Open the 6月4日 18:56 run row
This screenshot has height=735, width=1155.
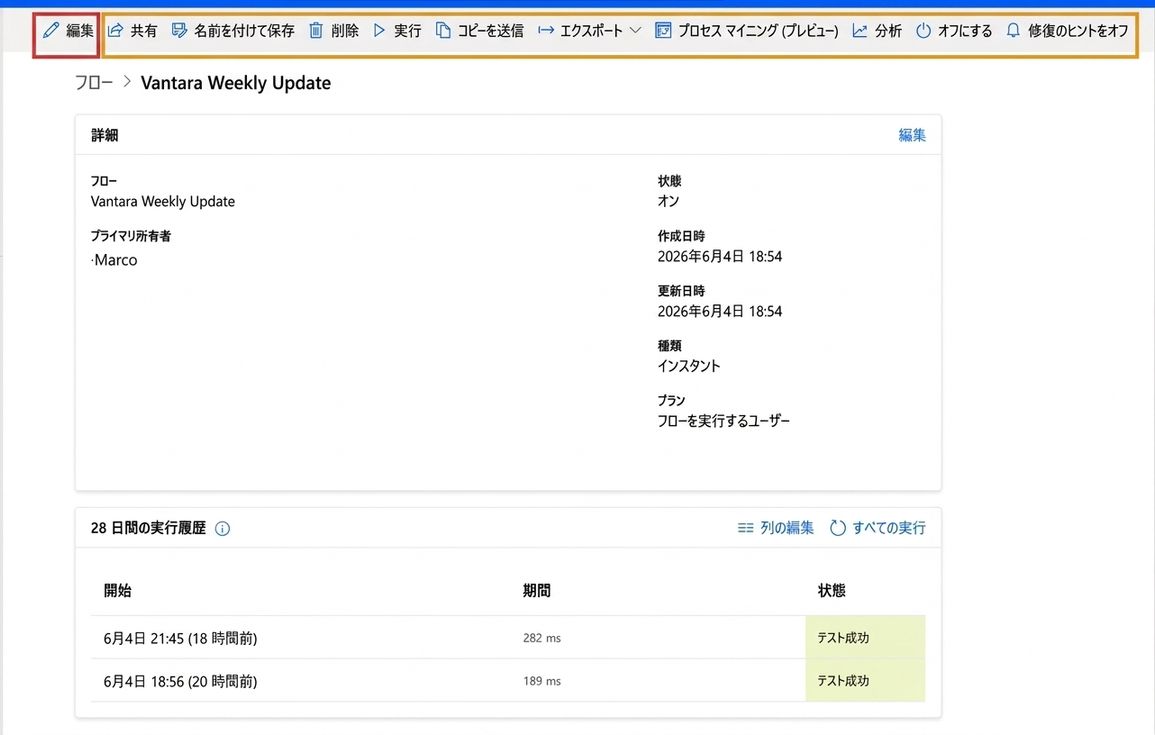tap(508, 681)
